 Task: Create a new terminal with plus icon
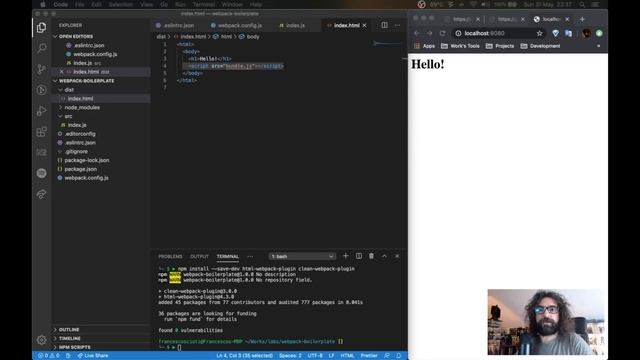345,256
